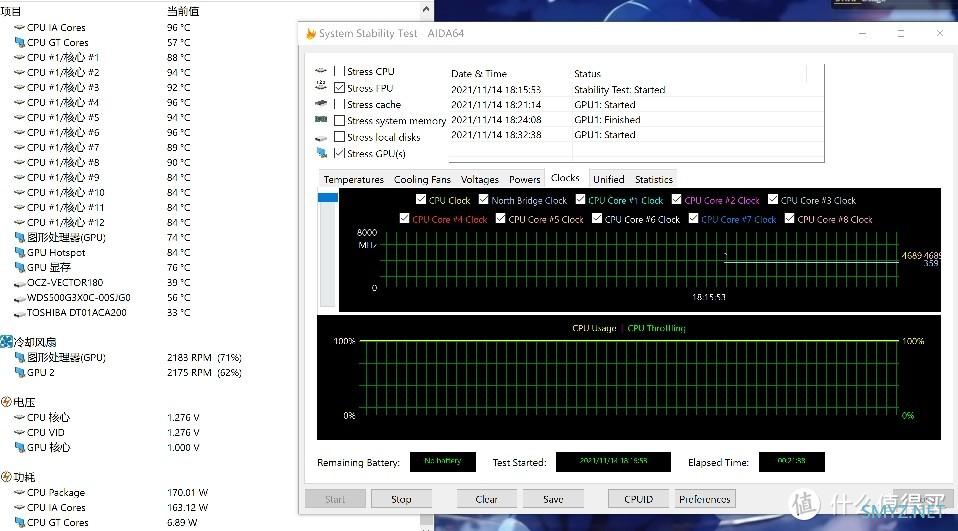The width and height of the screenshot is (958, 531).
Task: Click the Stress cache chip icon
Action: coord(321,104)
